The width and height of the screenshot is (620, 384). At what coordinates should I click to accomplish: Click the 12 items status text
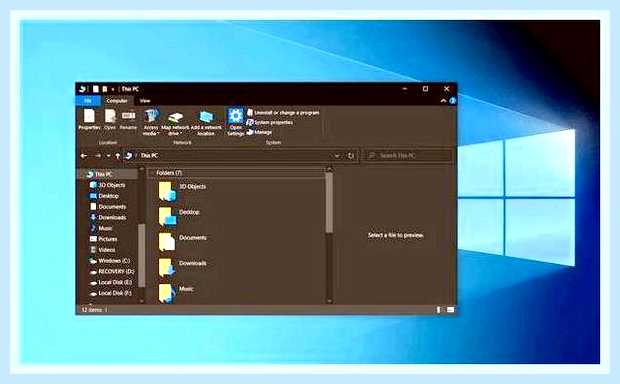point(91,310)
